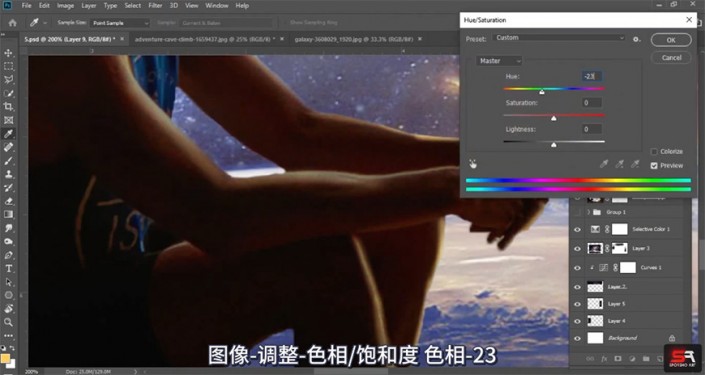Viewport: 705px width, 375px height.
Task: Open the File menu
Action: 27,6
